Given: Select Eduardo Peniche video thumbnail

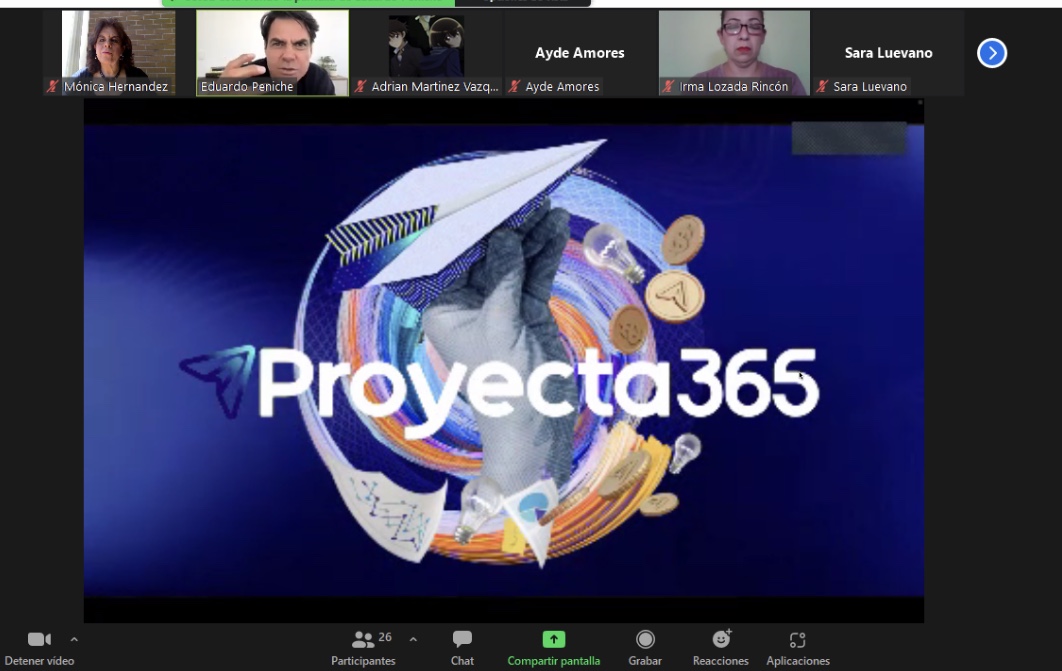Looking at the screenshot, I should [x=272, y=53].
